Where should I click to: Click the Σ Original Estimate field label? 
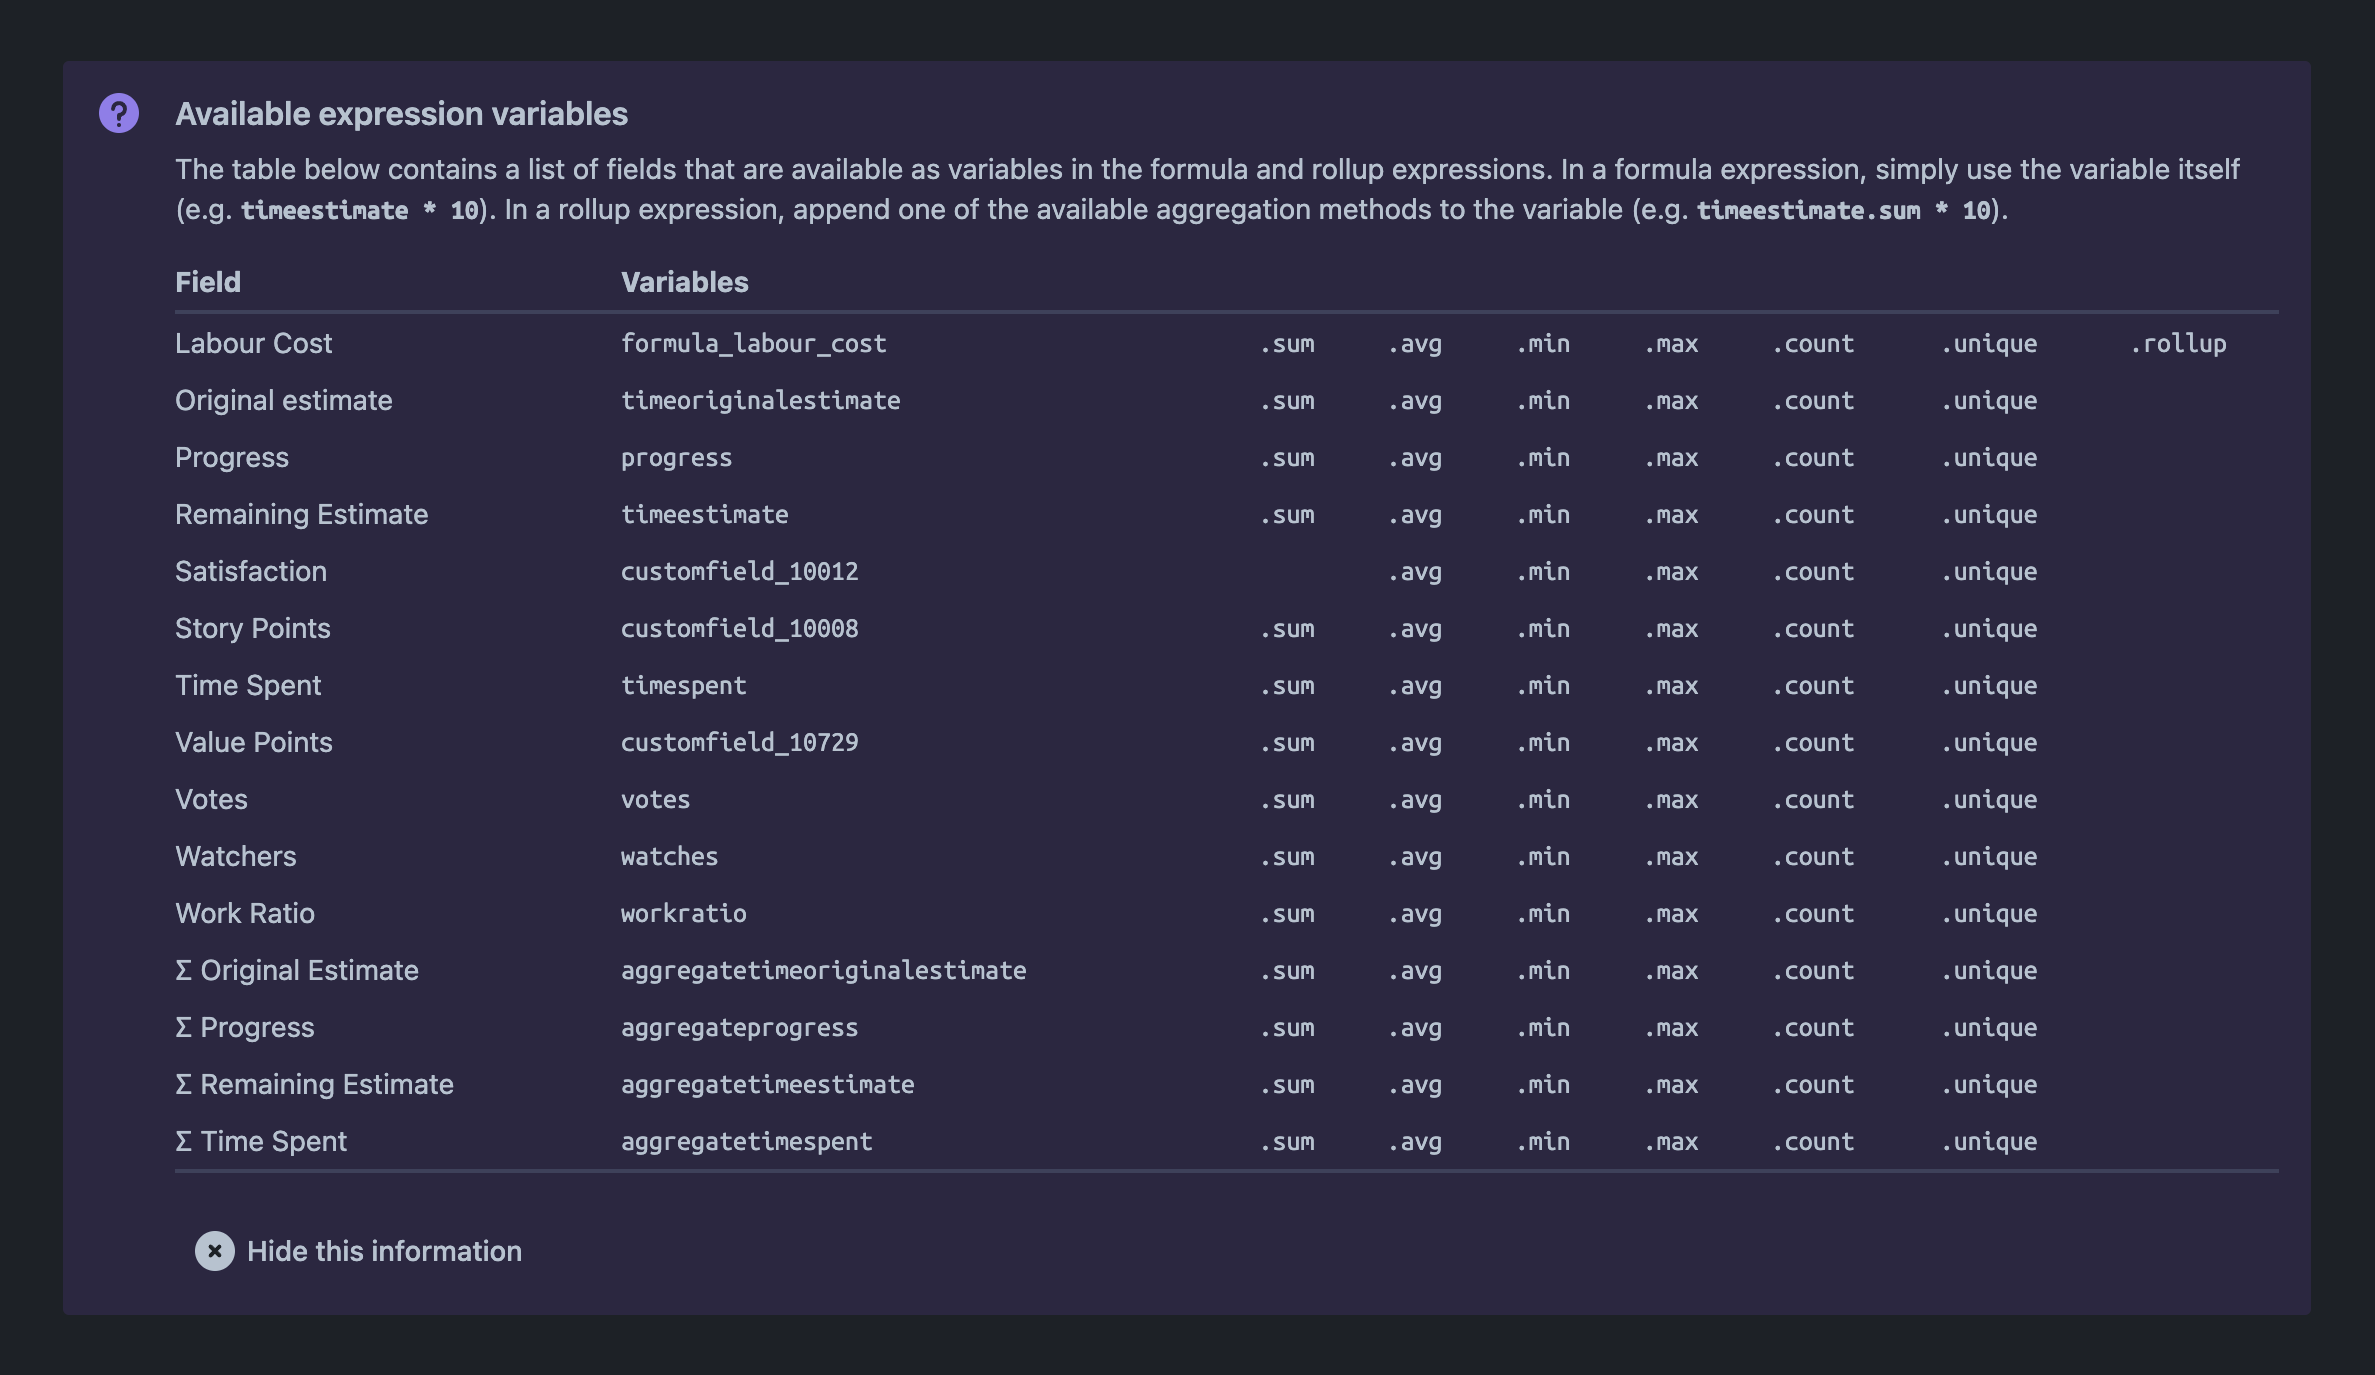pos(297,970)
